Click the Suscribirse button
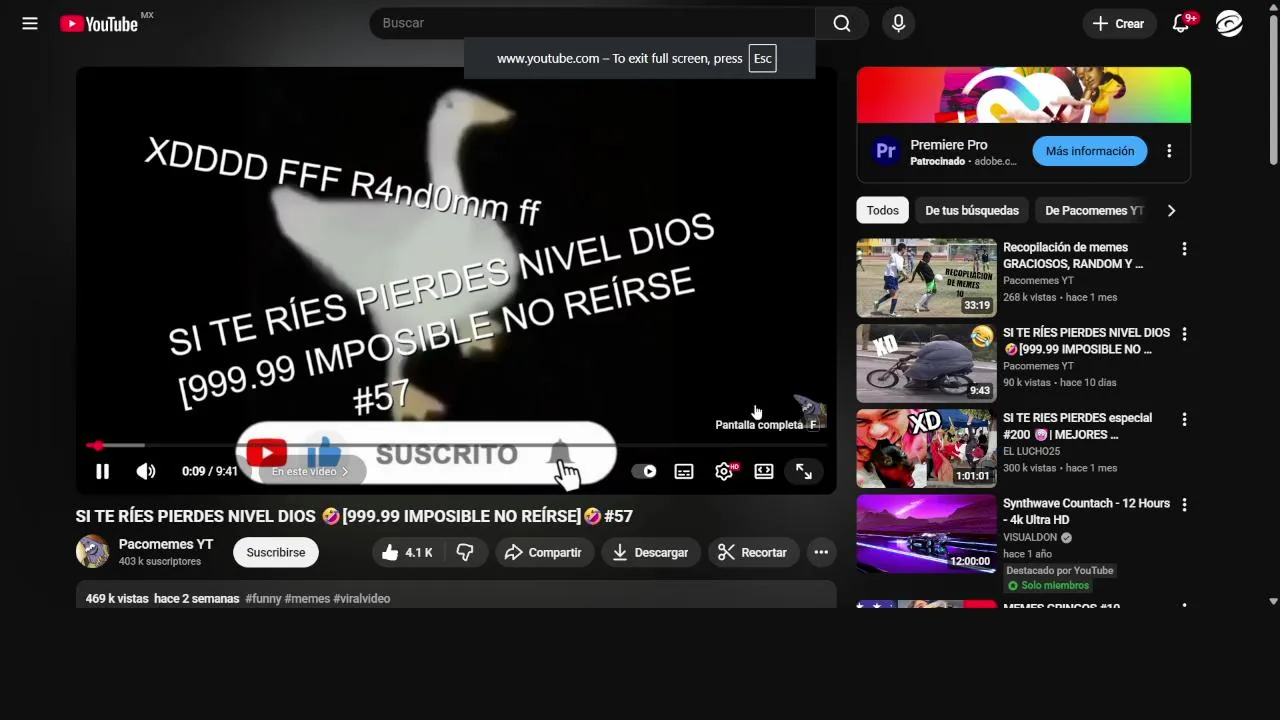The image size is (1280, 720). (x=276, y=552)
